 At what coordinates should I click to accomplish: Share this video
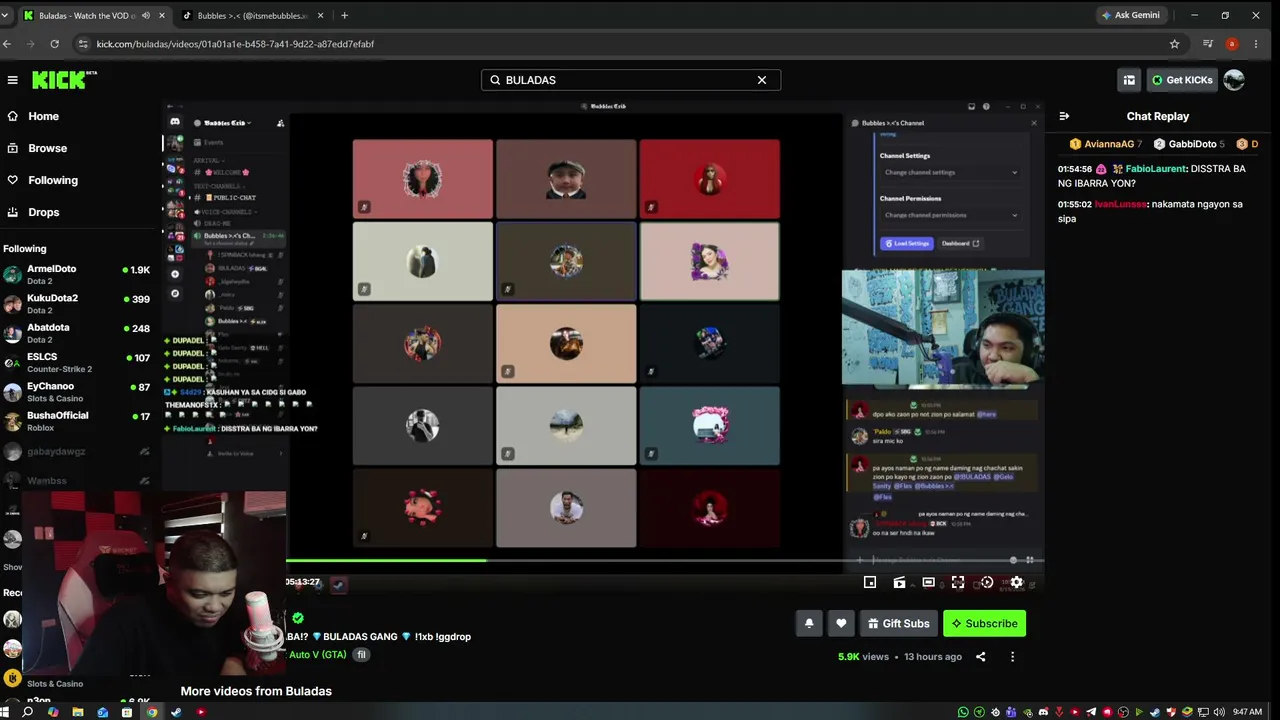click(x=980, y=657)
